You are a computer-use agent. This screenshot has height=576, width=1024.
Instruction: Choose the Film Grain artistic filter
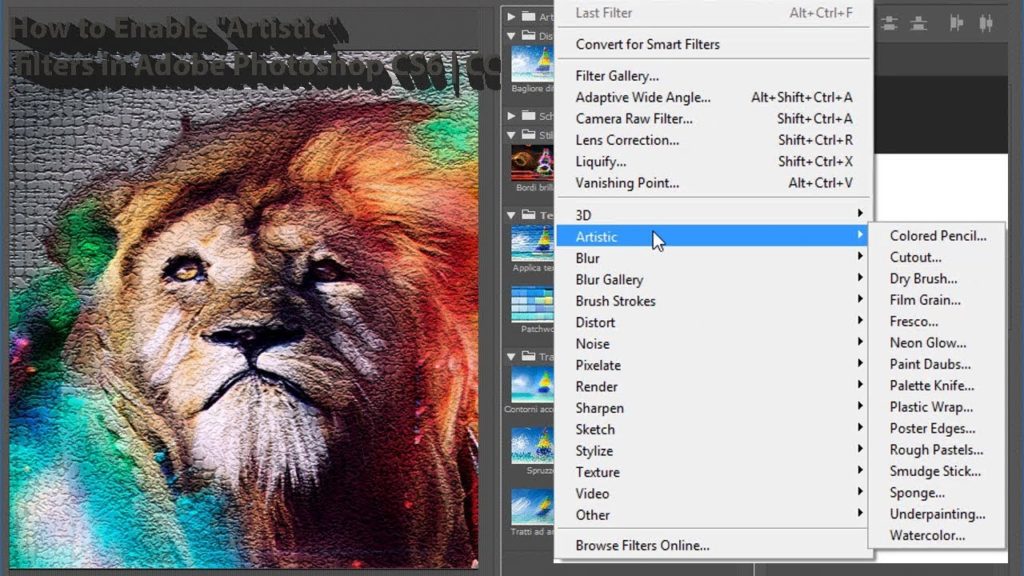point(937,300)
